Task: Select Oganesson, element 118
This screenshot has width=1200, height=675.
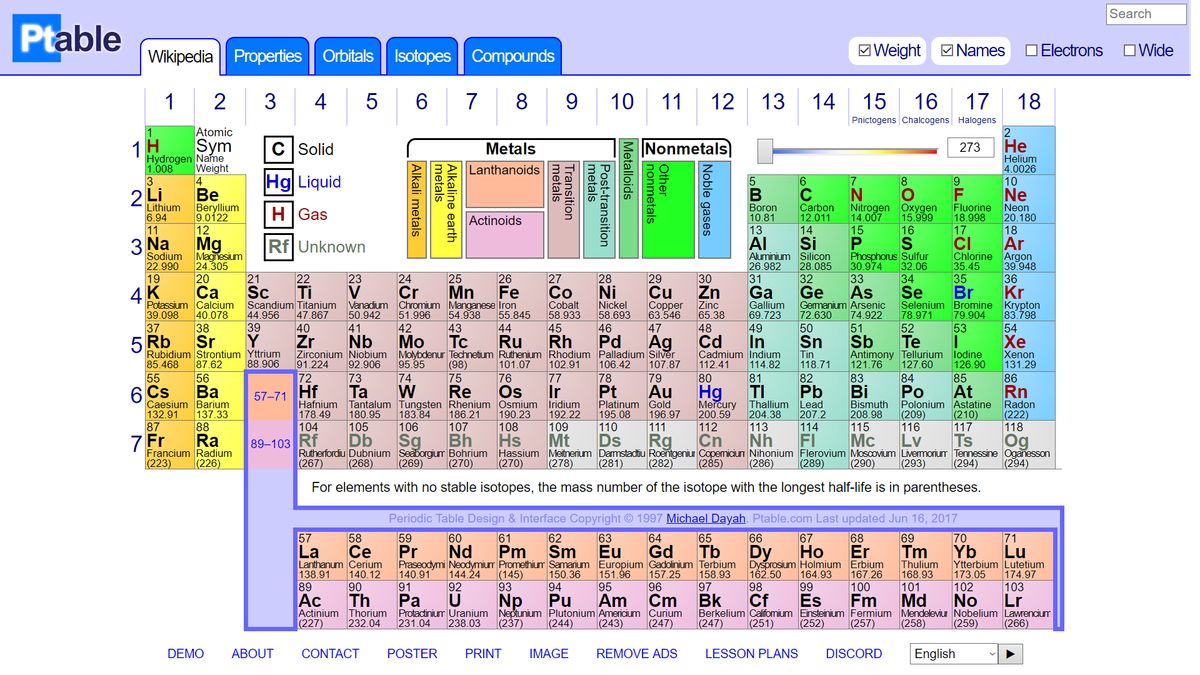Action: click(x=1029, y=444)
